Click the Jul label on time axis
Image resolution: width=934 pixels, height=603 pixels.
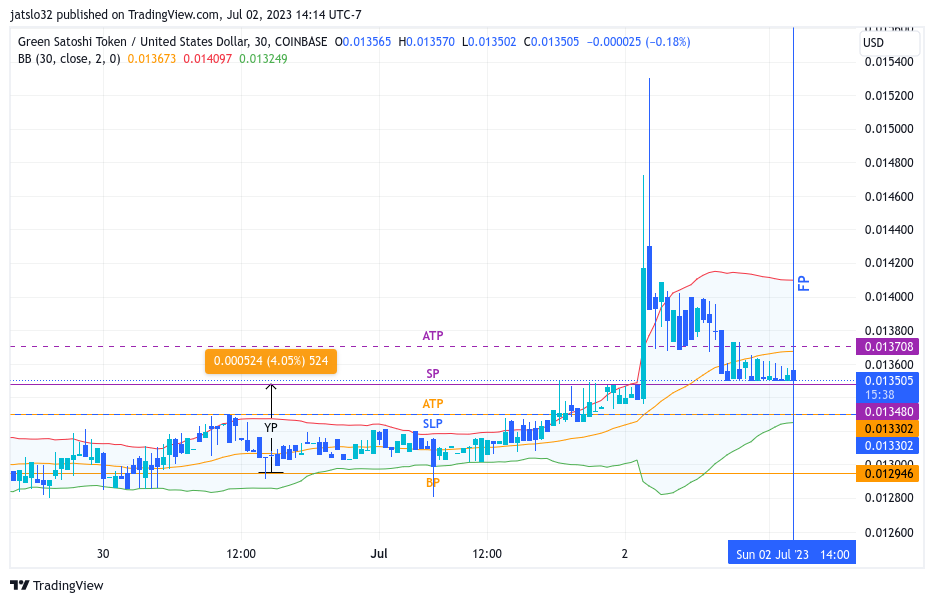pyautogui.click(x=379, y=554)
